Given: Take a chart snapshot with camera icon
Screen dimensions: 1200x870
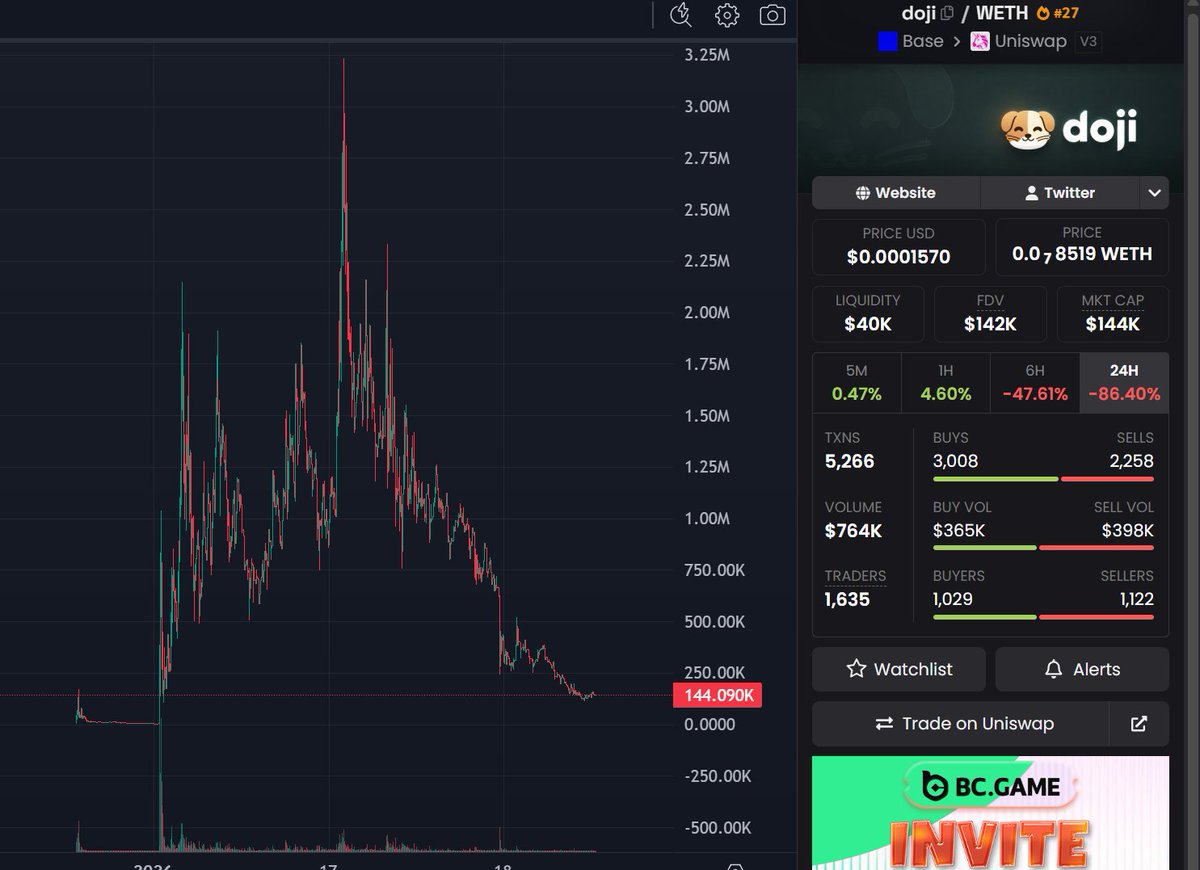Looking at the screenshot, I should [x=772, y=15].
